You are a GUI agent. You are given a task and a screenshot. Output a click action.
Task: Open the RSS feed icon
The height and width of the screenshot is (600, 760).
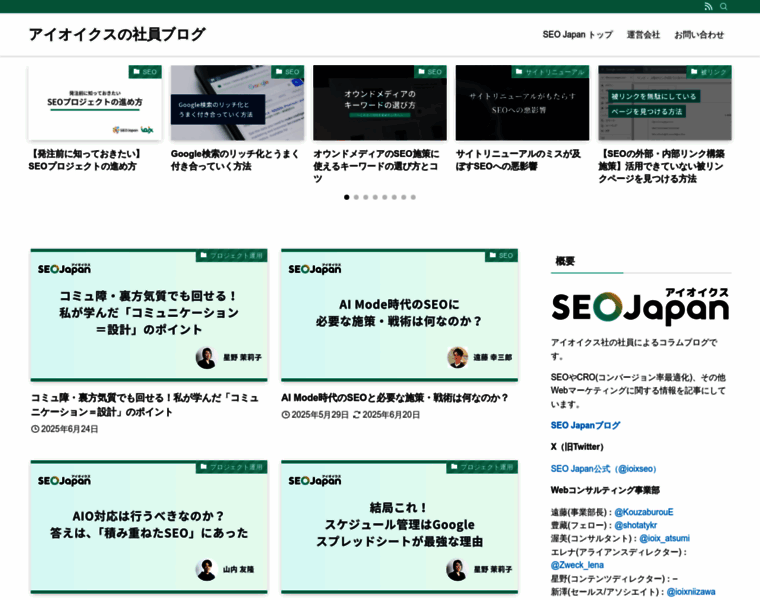tap(708, 6)
